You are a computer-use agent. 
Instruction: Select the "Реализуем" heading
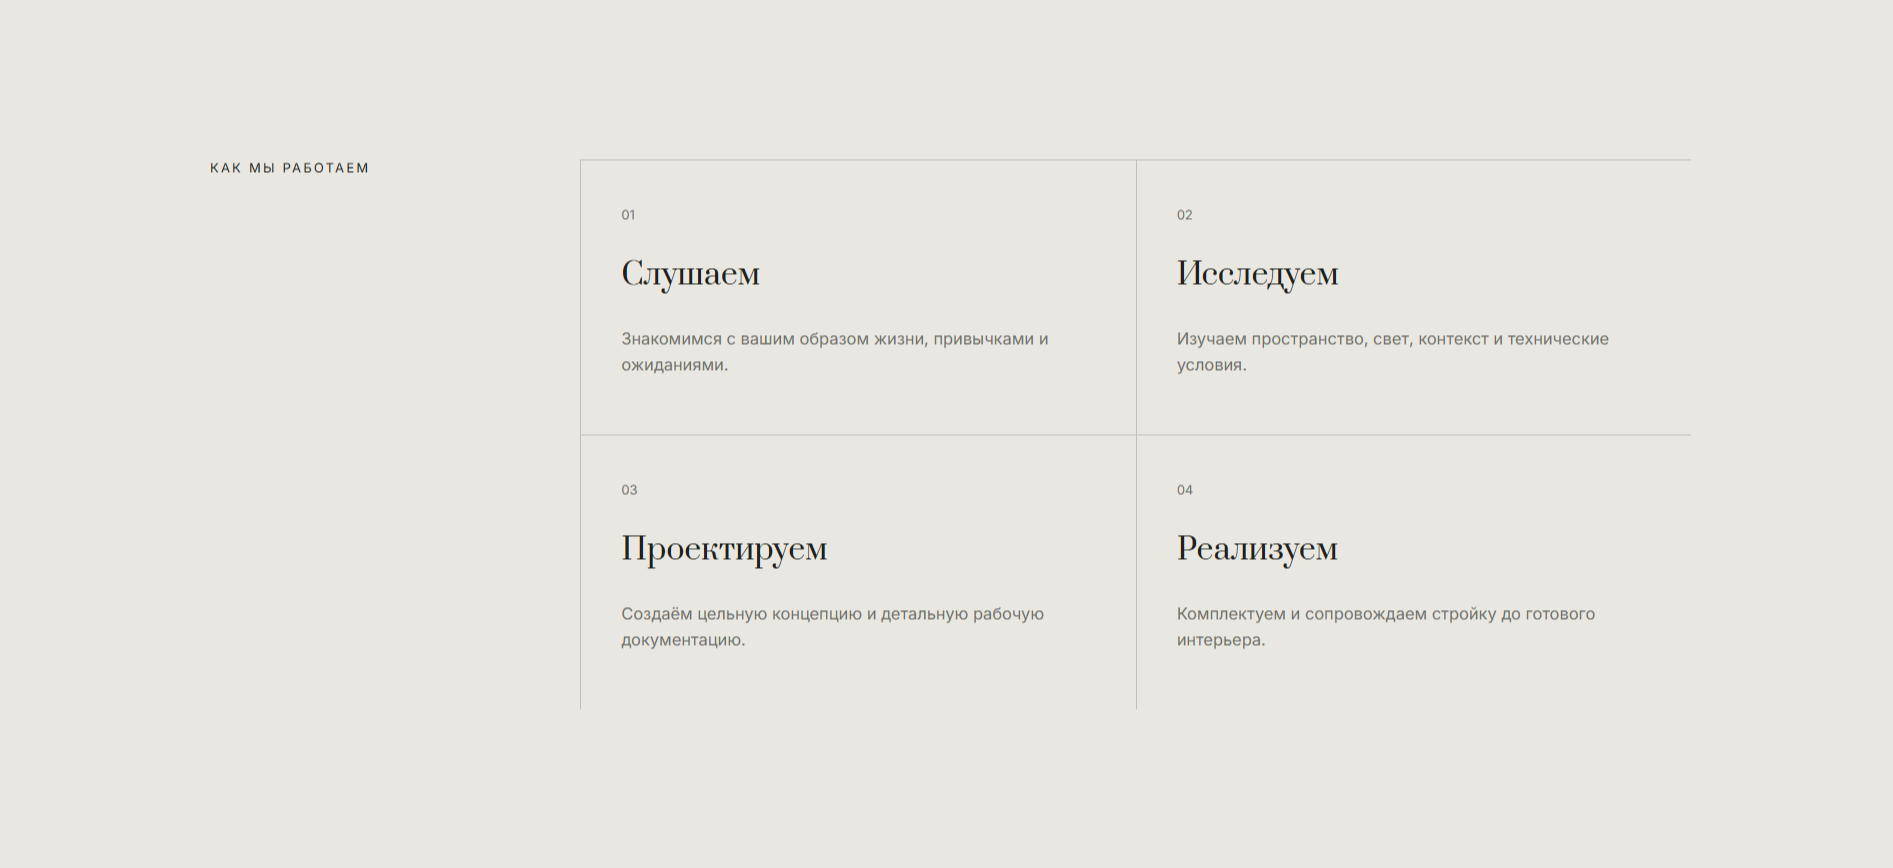[1257, 549]
